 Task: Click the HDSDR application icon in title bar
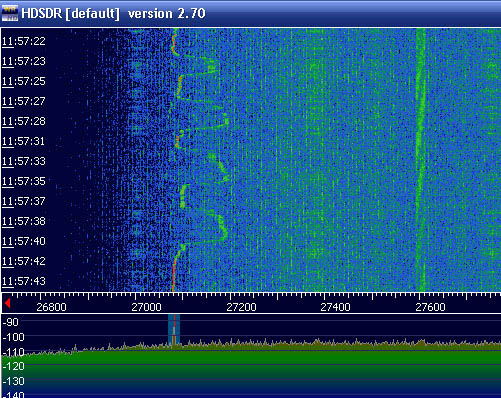point(9,13)
